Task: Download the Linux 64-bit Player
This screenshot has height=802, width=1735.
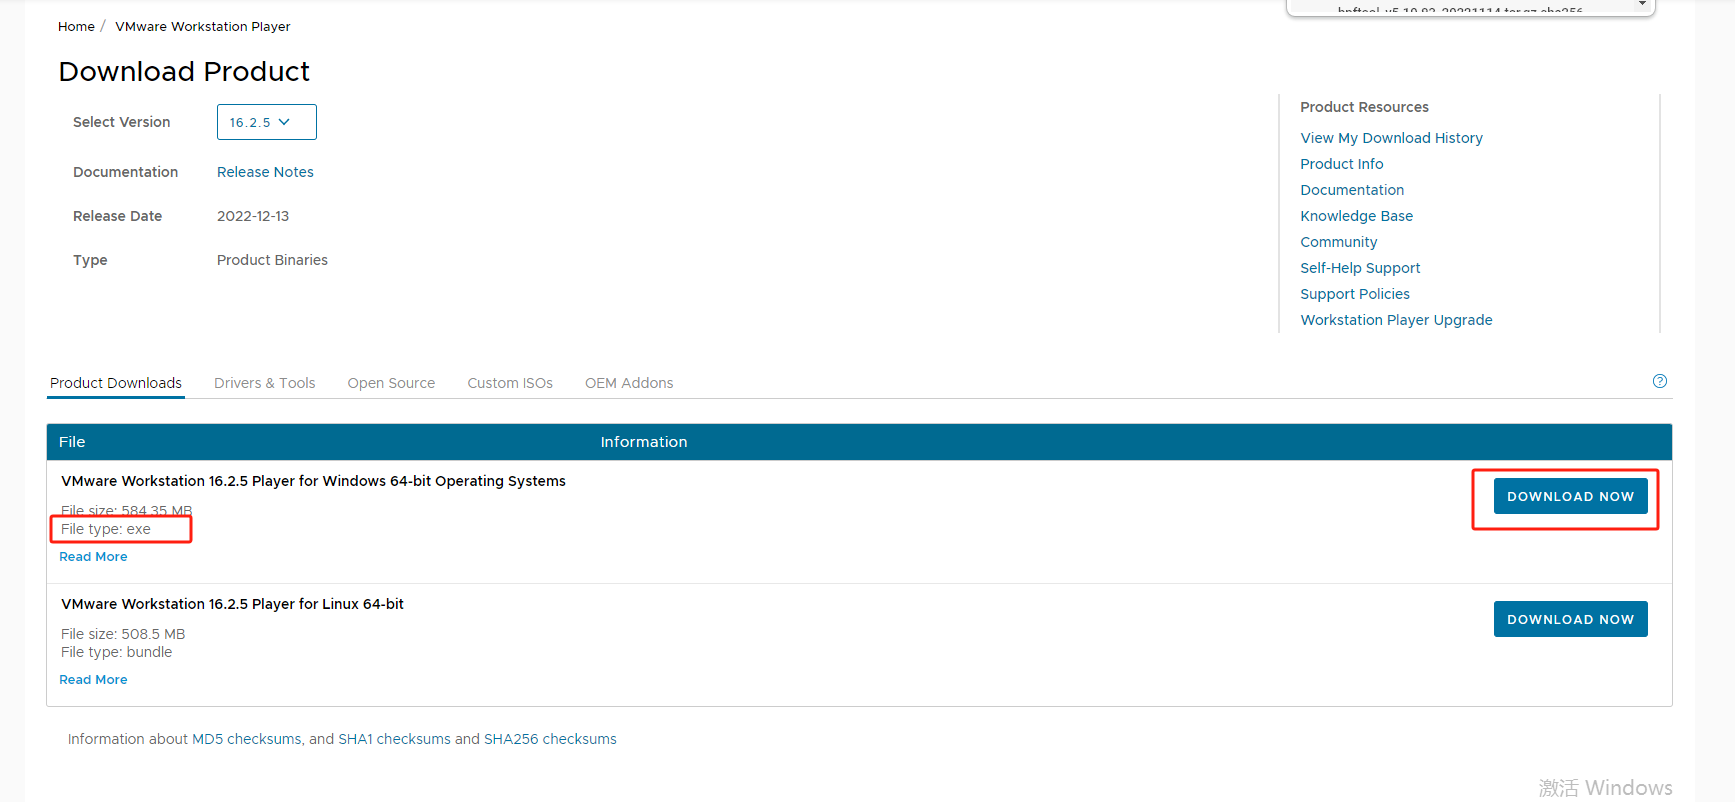Action: [x=1570, y=619]
